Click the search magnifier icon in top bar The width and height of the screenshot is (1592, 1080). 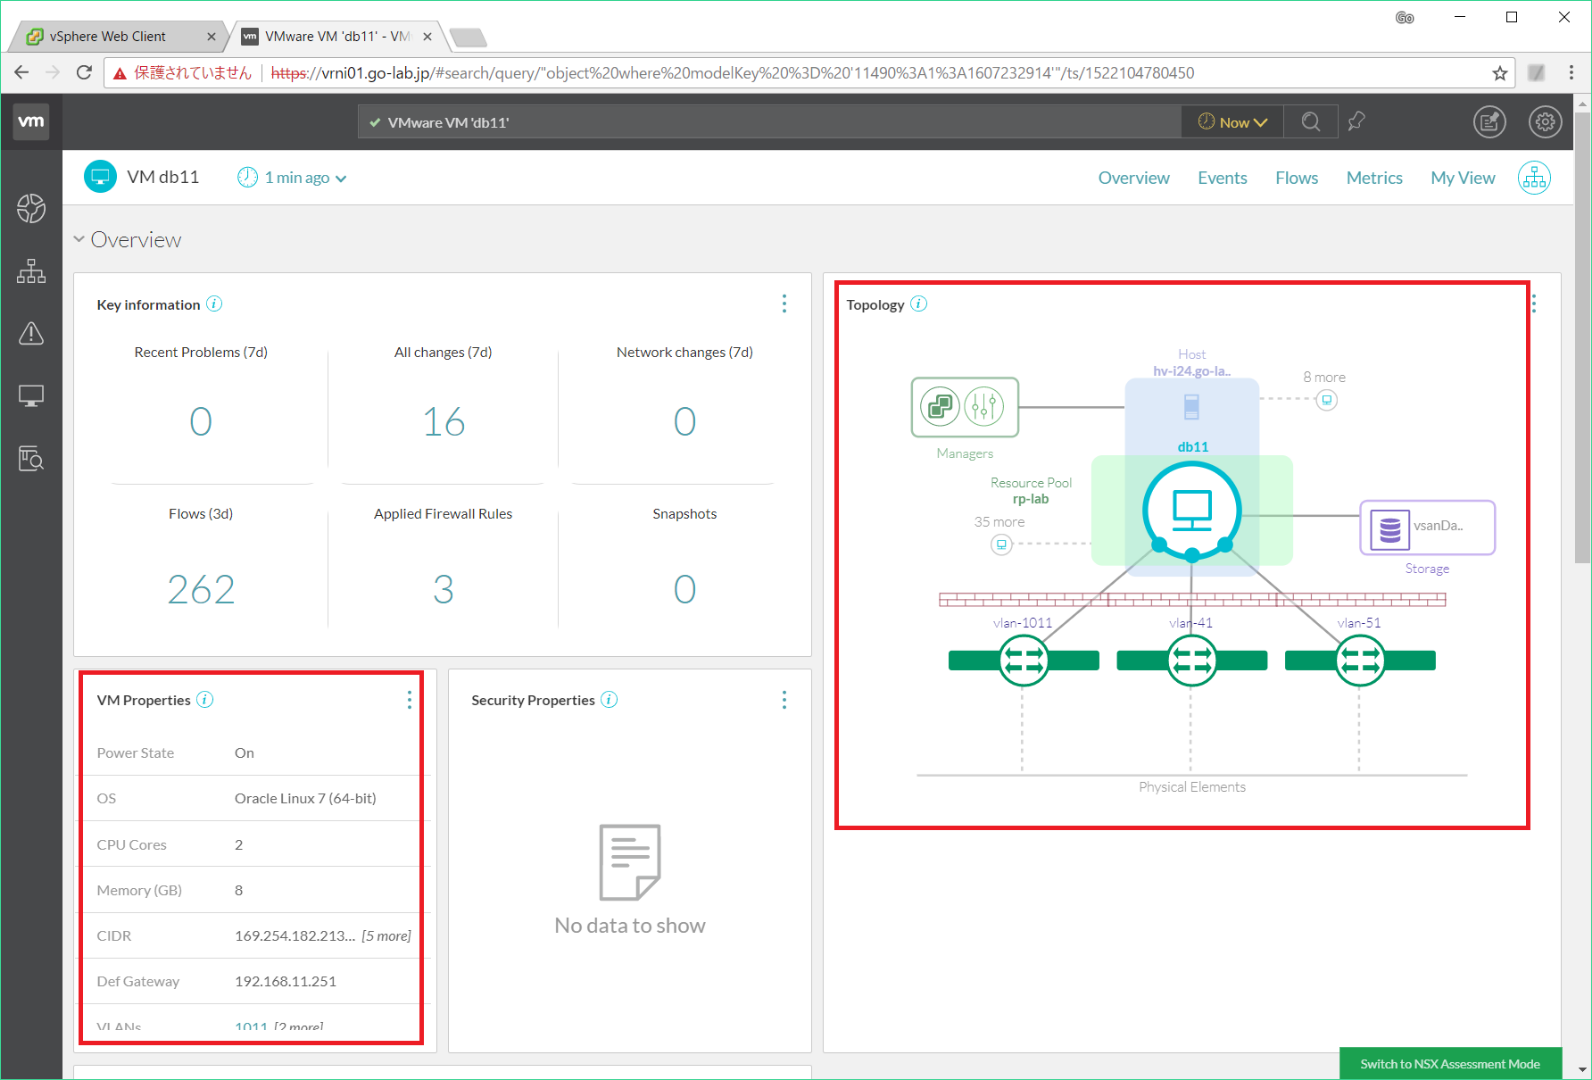1310,122
